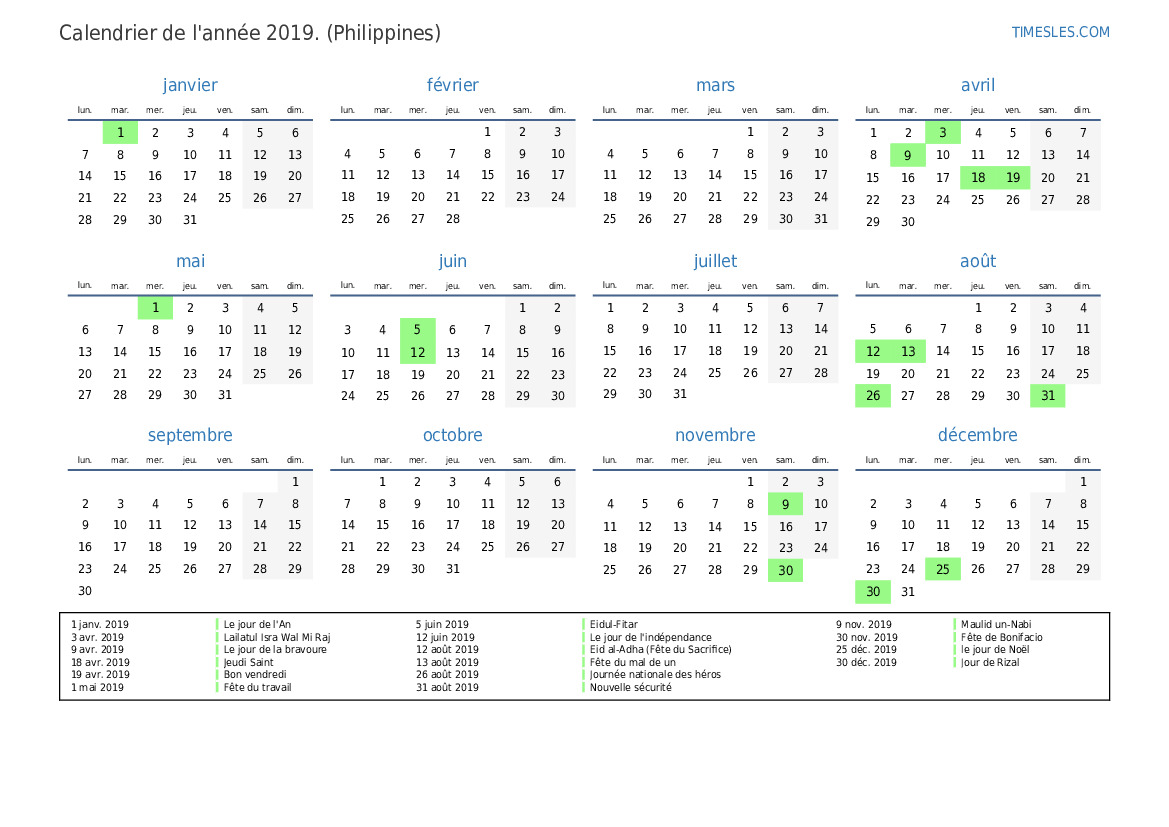Select highlighted January 1 holiday
The width and height of the screenshot is (1169, 827).
point(120,133)
